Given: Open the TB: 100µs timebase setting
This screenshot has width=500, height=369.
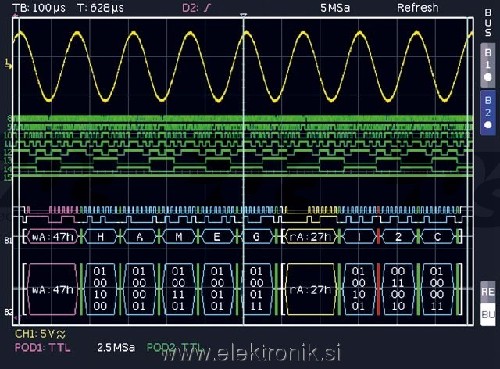Looking at the screenshot, I should tap(39, 8).
